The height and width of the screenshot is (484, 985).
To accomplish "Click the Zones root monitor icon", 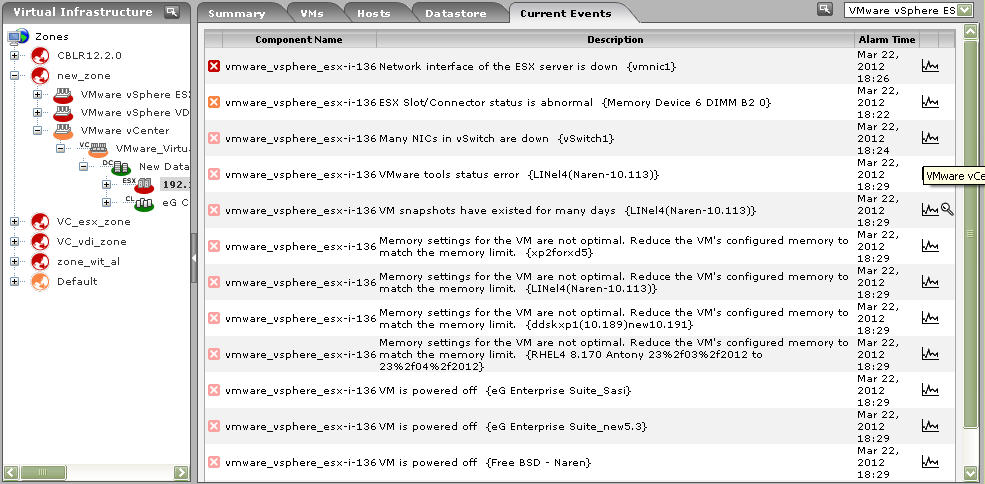I will 18,36.
